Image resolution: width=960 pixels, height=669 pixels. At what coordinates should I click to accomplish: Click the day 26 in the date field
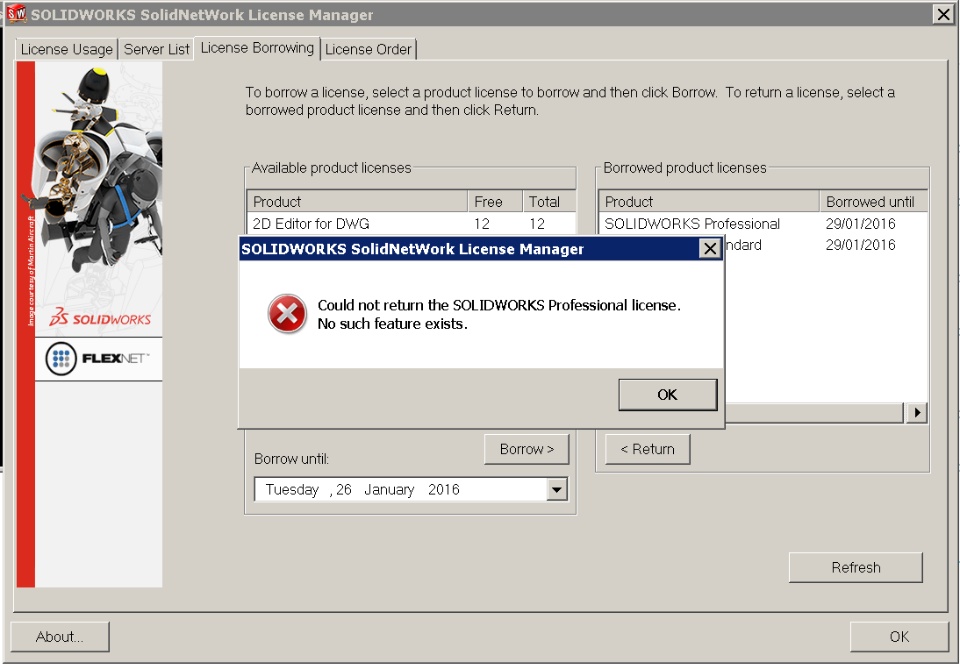[343, 490]
